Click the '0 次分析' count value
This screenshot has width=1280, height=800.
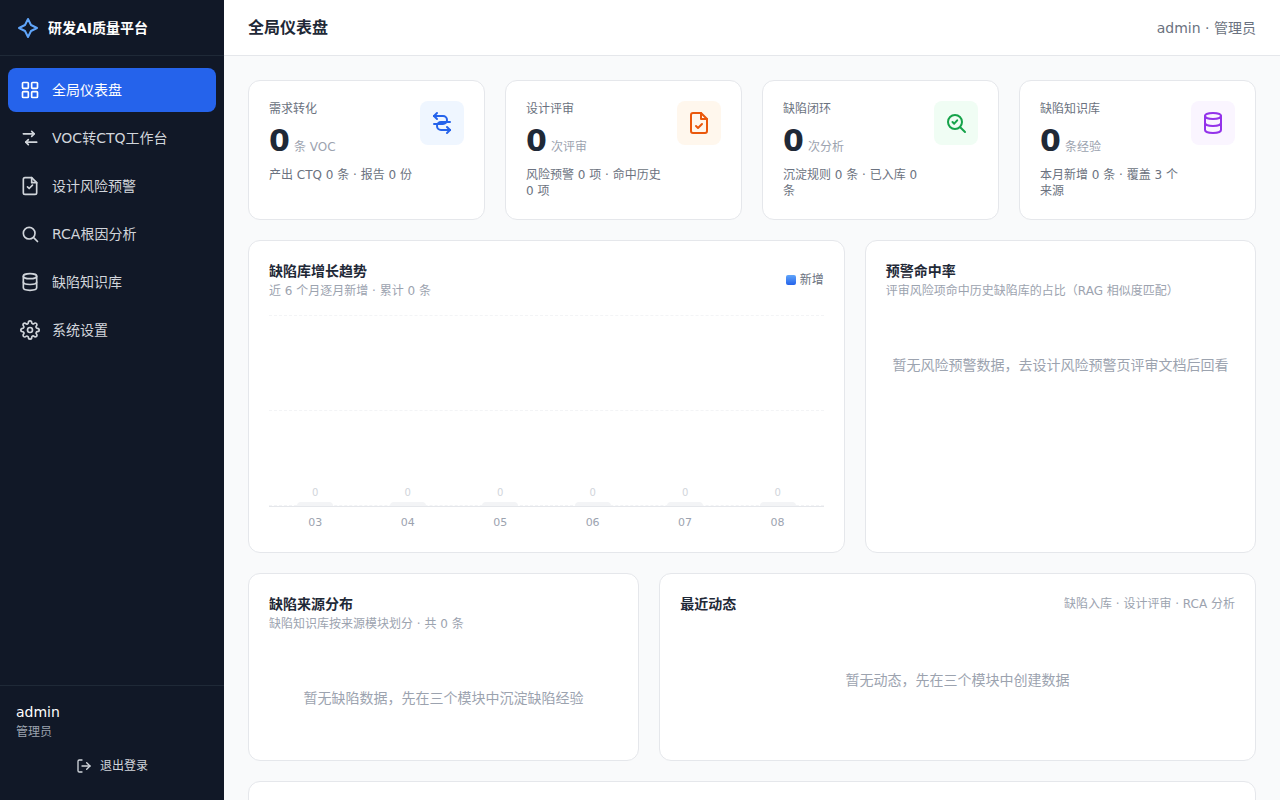pos(813,141)
